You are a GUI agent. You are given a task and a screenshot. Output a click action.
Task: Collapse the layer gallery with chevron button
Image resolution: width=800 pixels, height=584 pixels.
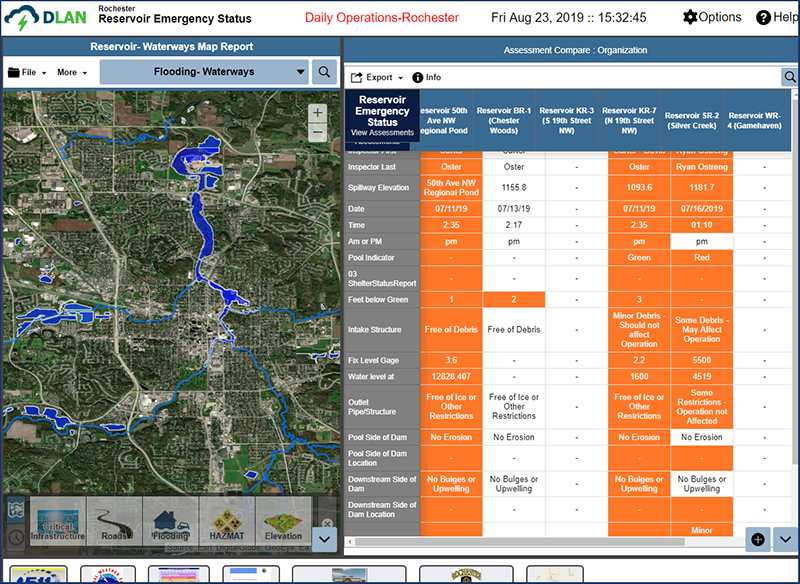[324, 538]
